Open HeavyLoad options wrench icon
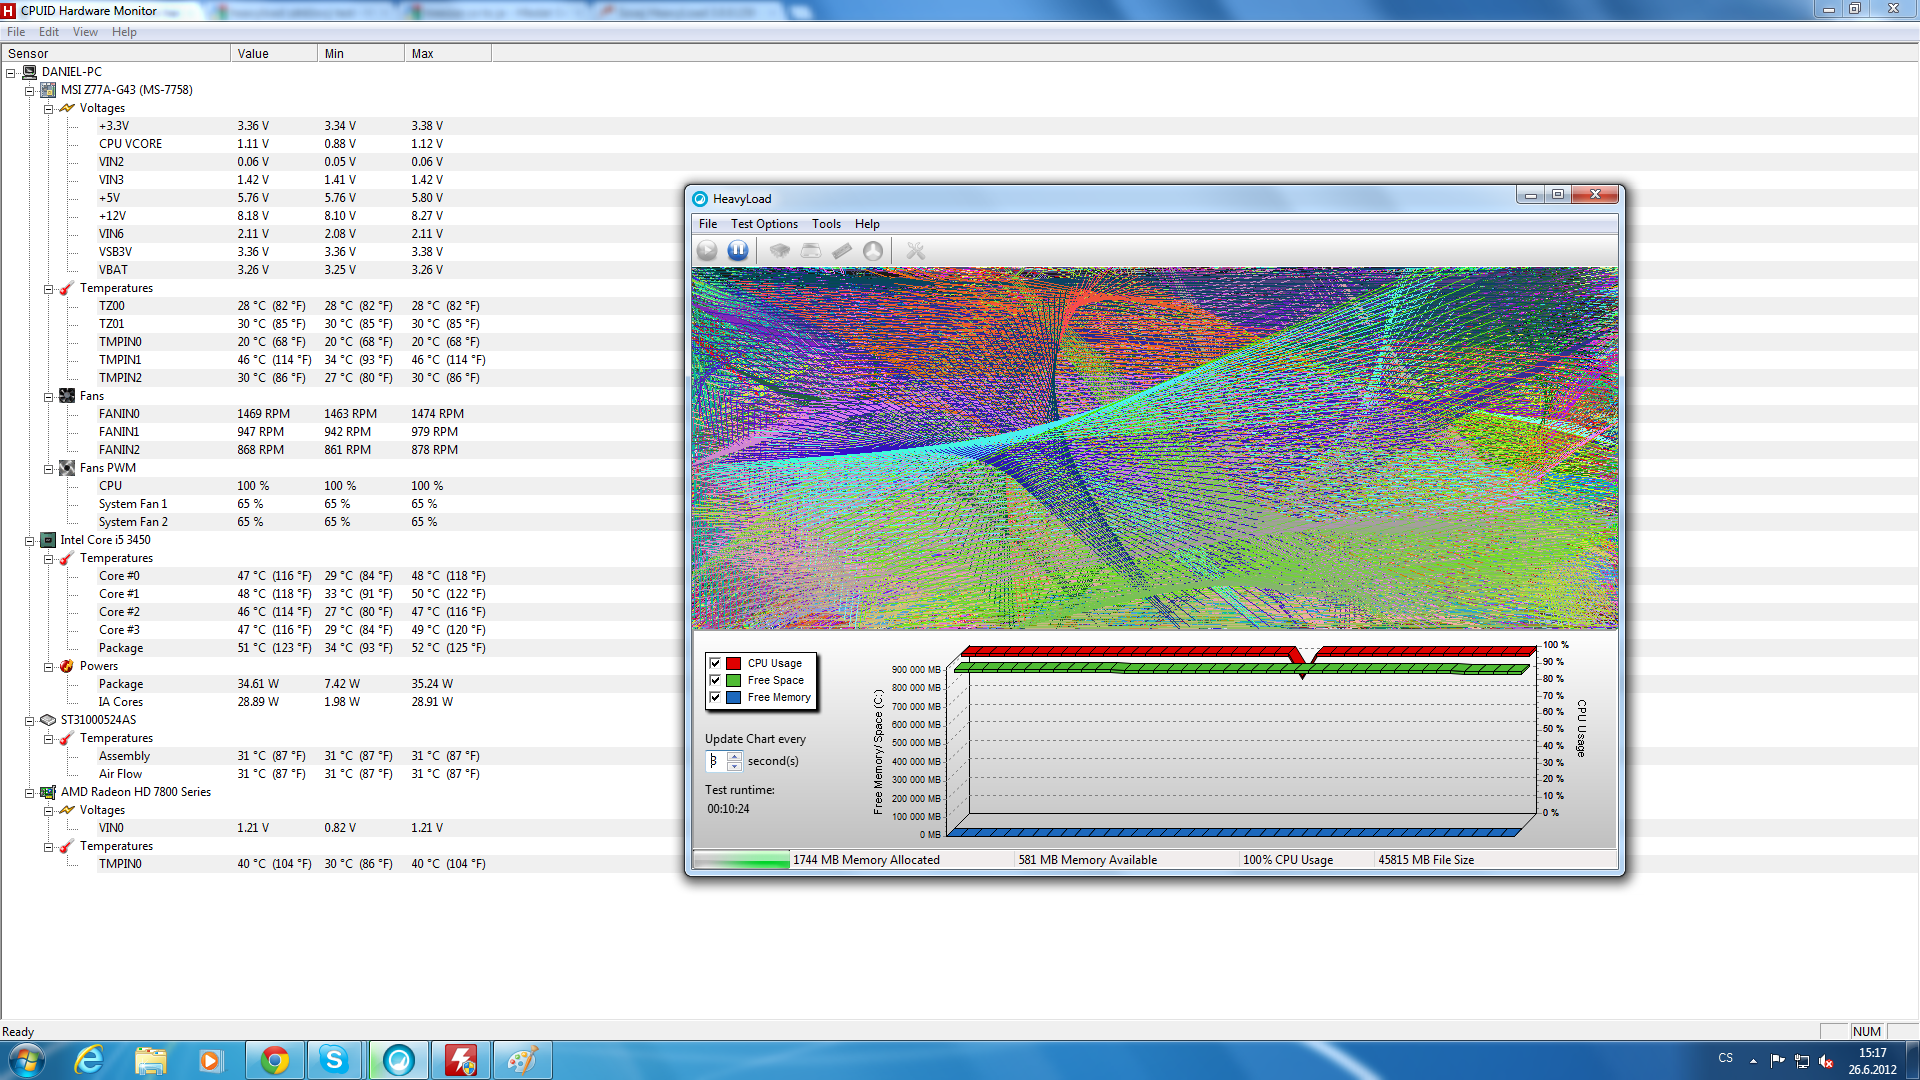Viewport: 1920px width, 1080px height. [915, 251]
